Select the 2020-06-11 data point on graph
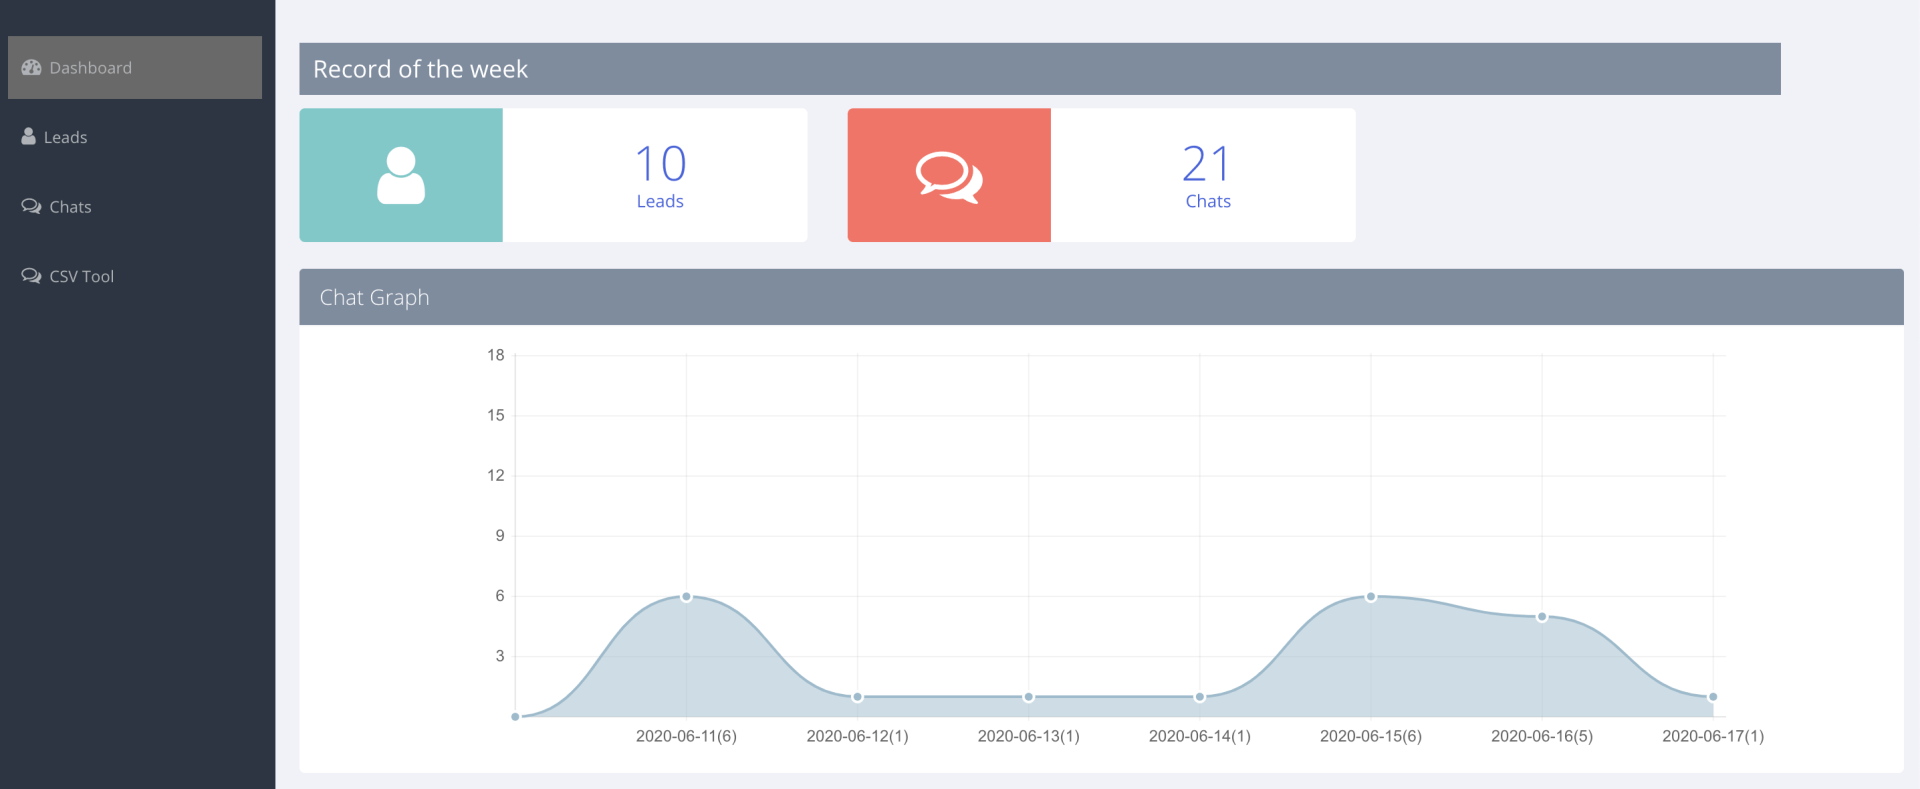 (x=686, y=597)
